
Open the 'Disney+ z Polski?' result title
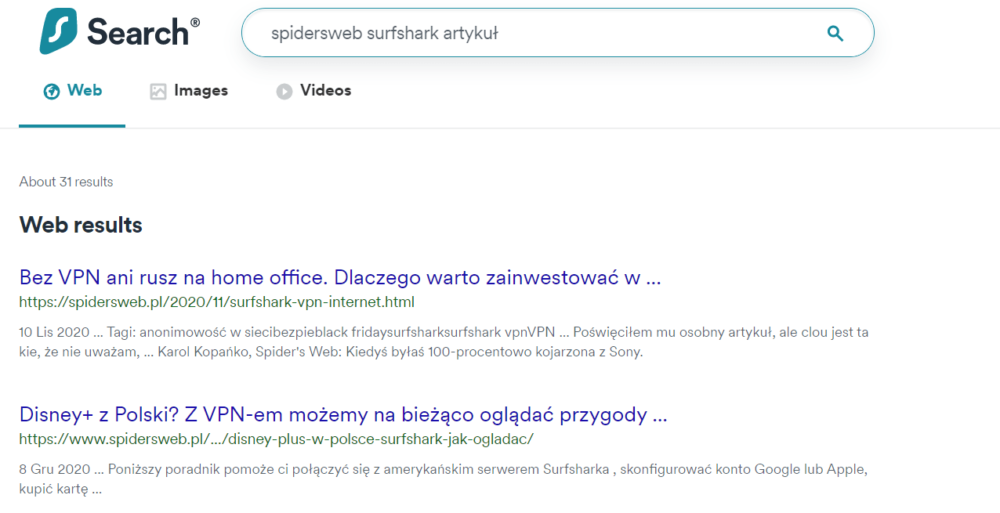343,415
